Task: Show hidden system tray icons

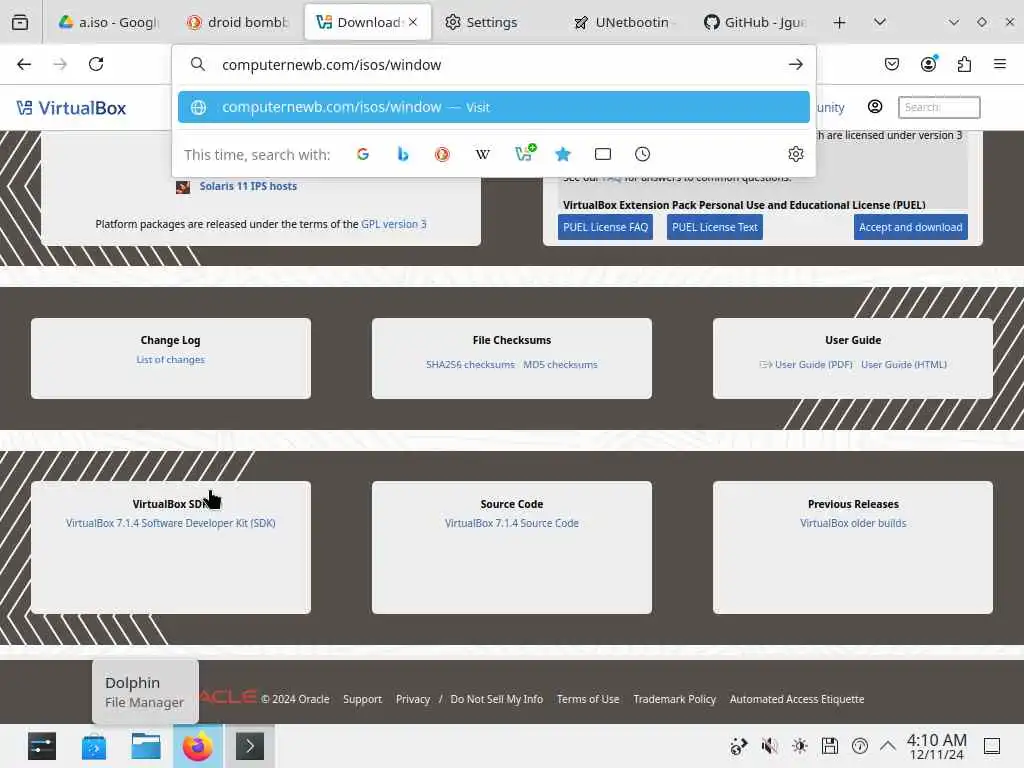Action: pos(888,745)
